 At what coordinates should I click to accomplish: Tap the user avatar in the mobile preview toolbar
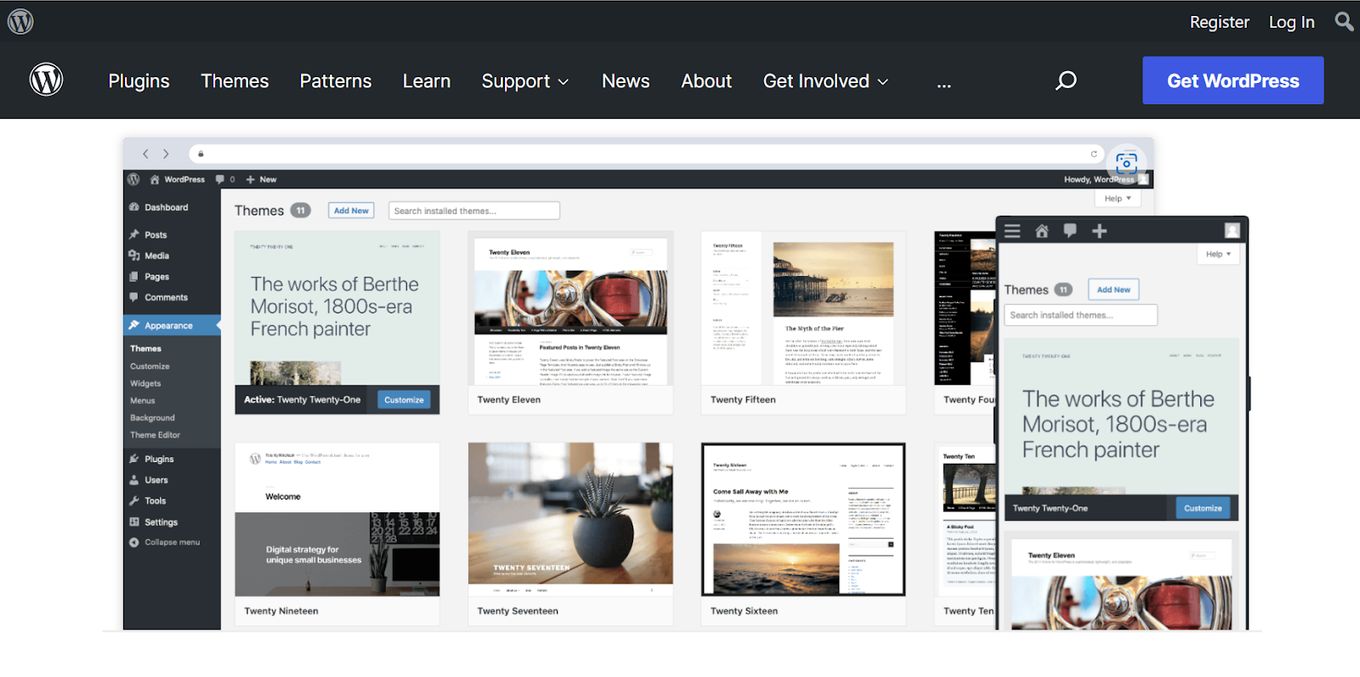point(1232,231)
